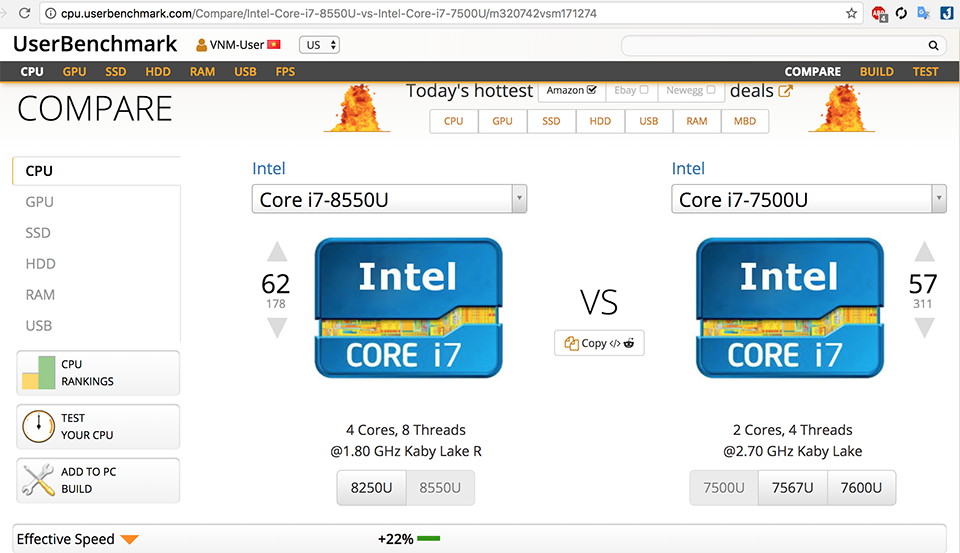Open CPU in the top navigation bar
The image size is (960, 553).
(32, 72)
